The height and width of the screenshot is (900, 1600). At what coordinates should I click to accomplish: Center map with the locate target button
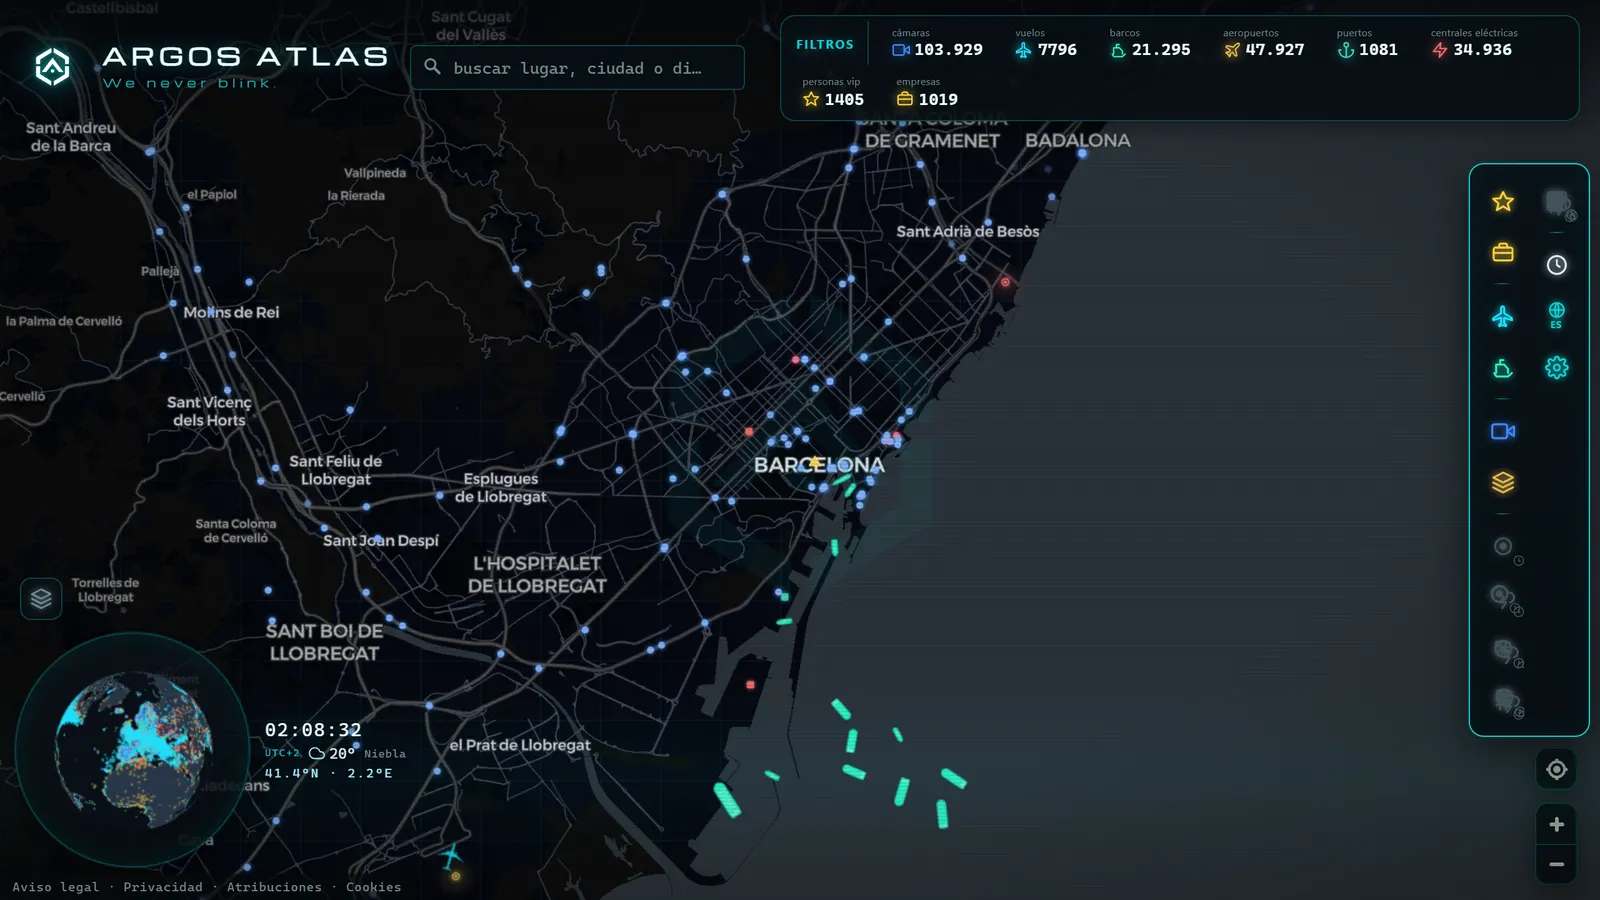[x=1556, y=769]
